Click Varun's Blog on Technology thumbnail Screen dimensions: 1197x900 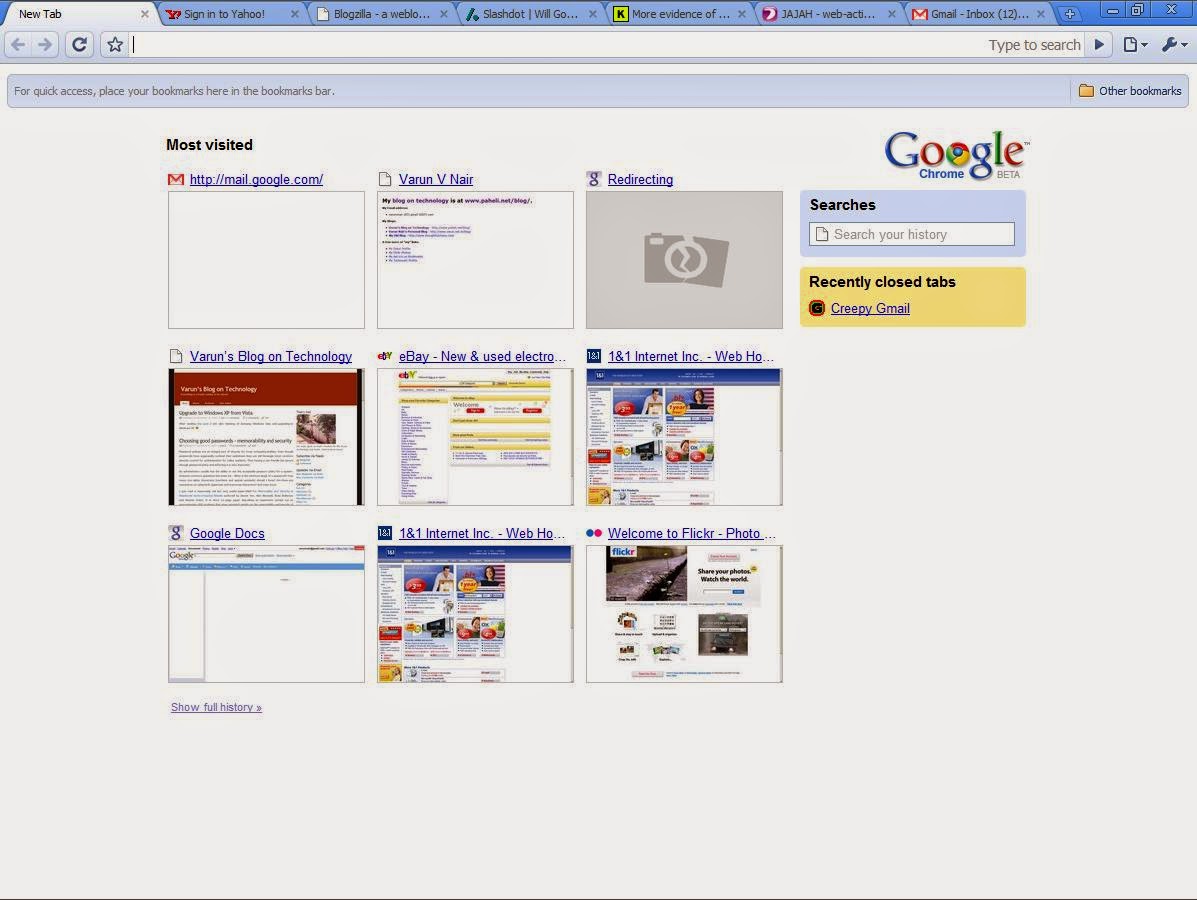pos(266,437)
